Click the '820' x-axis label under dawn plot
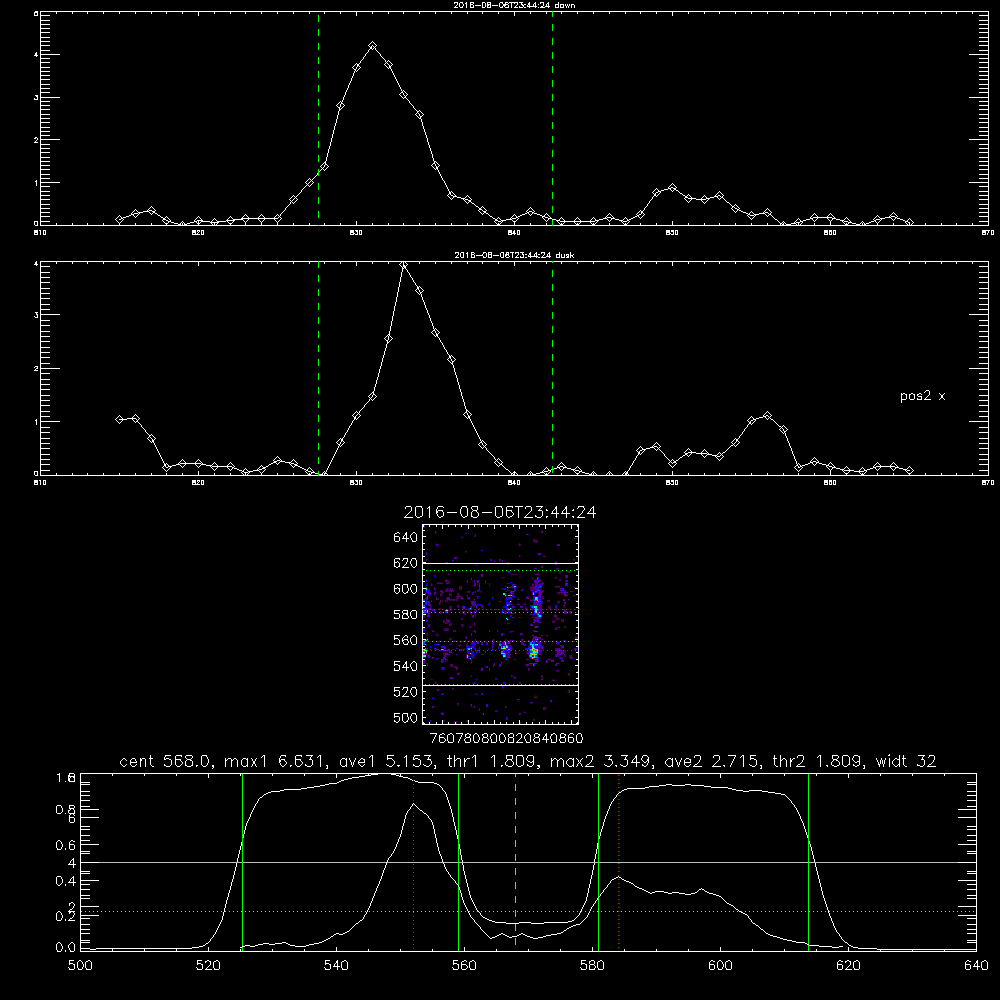The width and height of the screenshot is (1000, 1000). click(x=198, y=233)
